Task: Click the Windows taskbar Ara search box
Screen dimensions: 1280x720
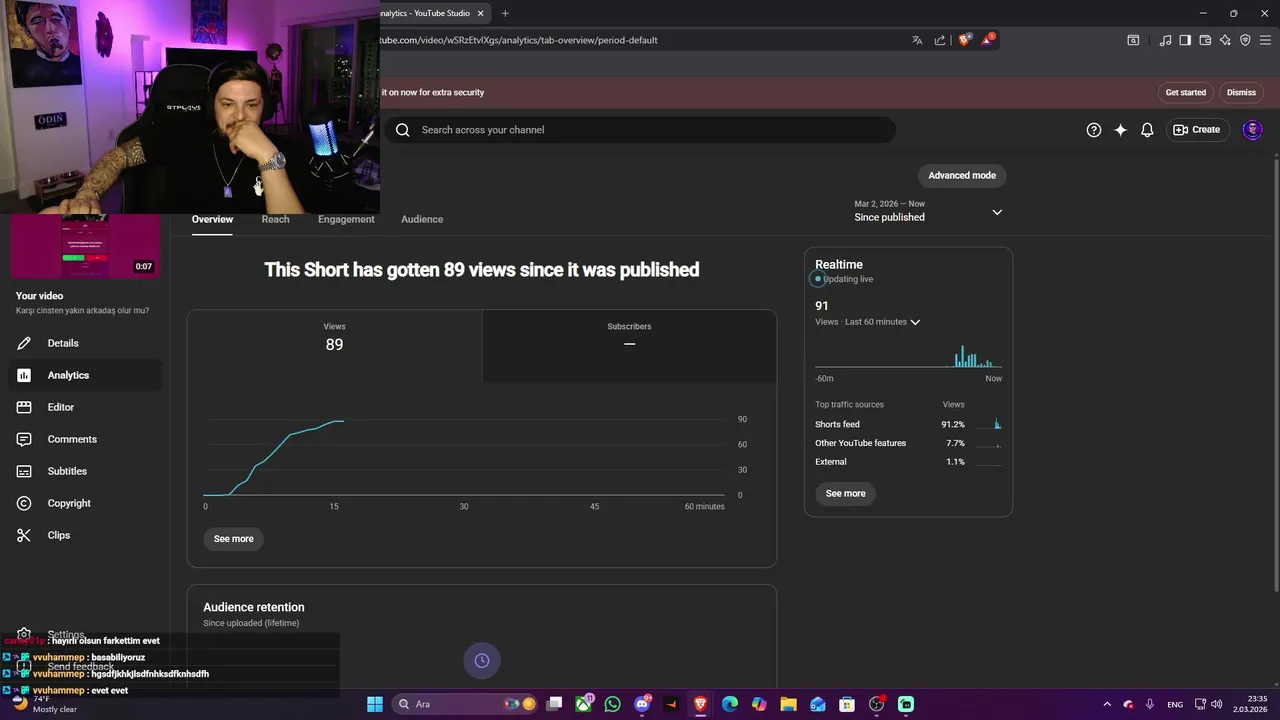Action: [465, 704]
